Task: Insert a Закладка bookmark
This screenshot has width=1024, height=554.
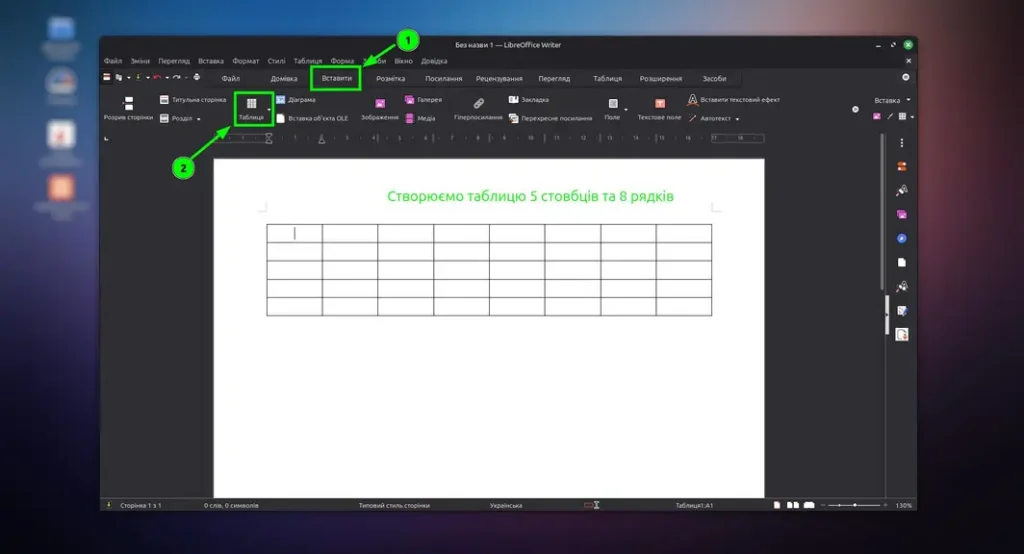Action: pyautogui.click(x=529, y=100)
